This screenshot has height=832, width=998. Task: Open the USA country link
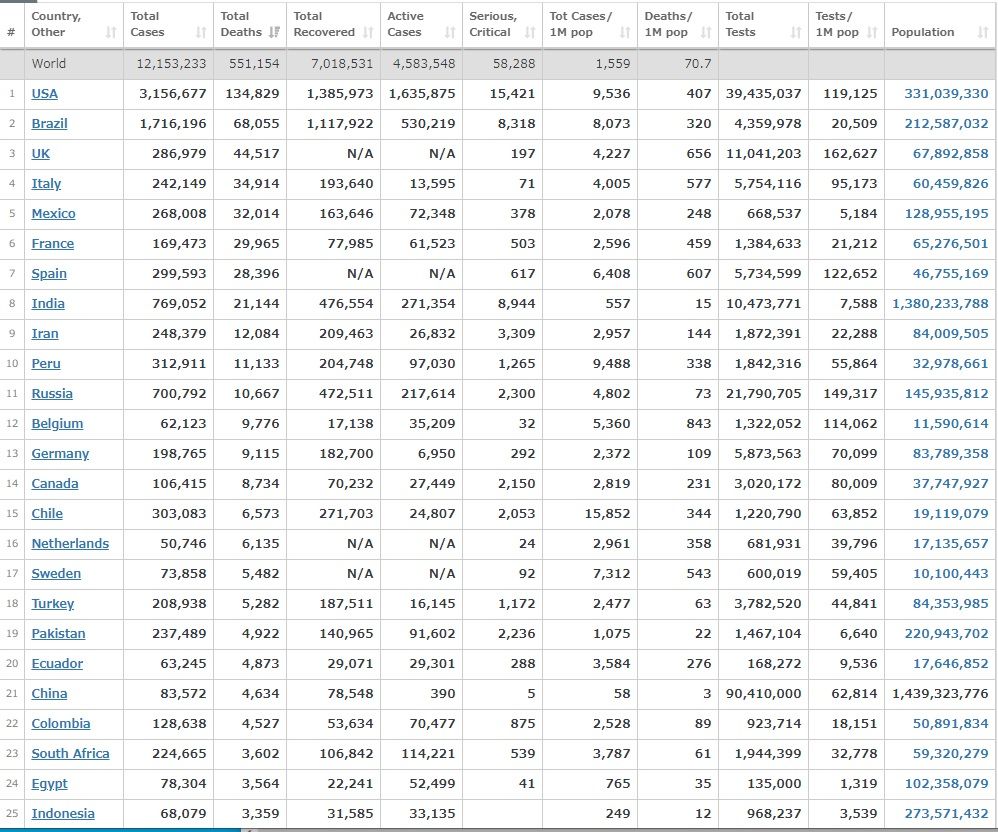[x=44, y=94]
